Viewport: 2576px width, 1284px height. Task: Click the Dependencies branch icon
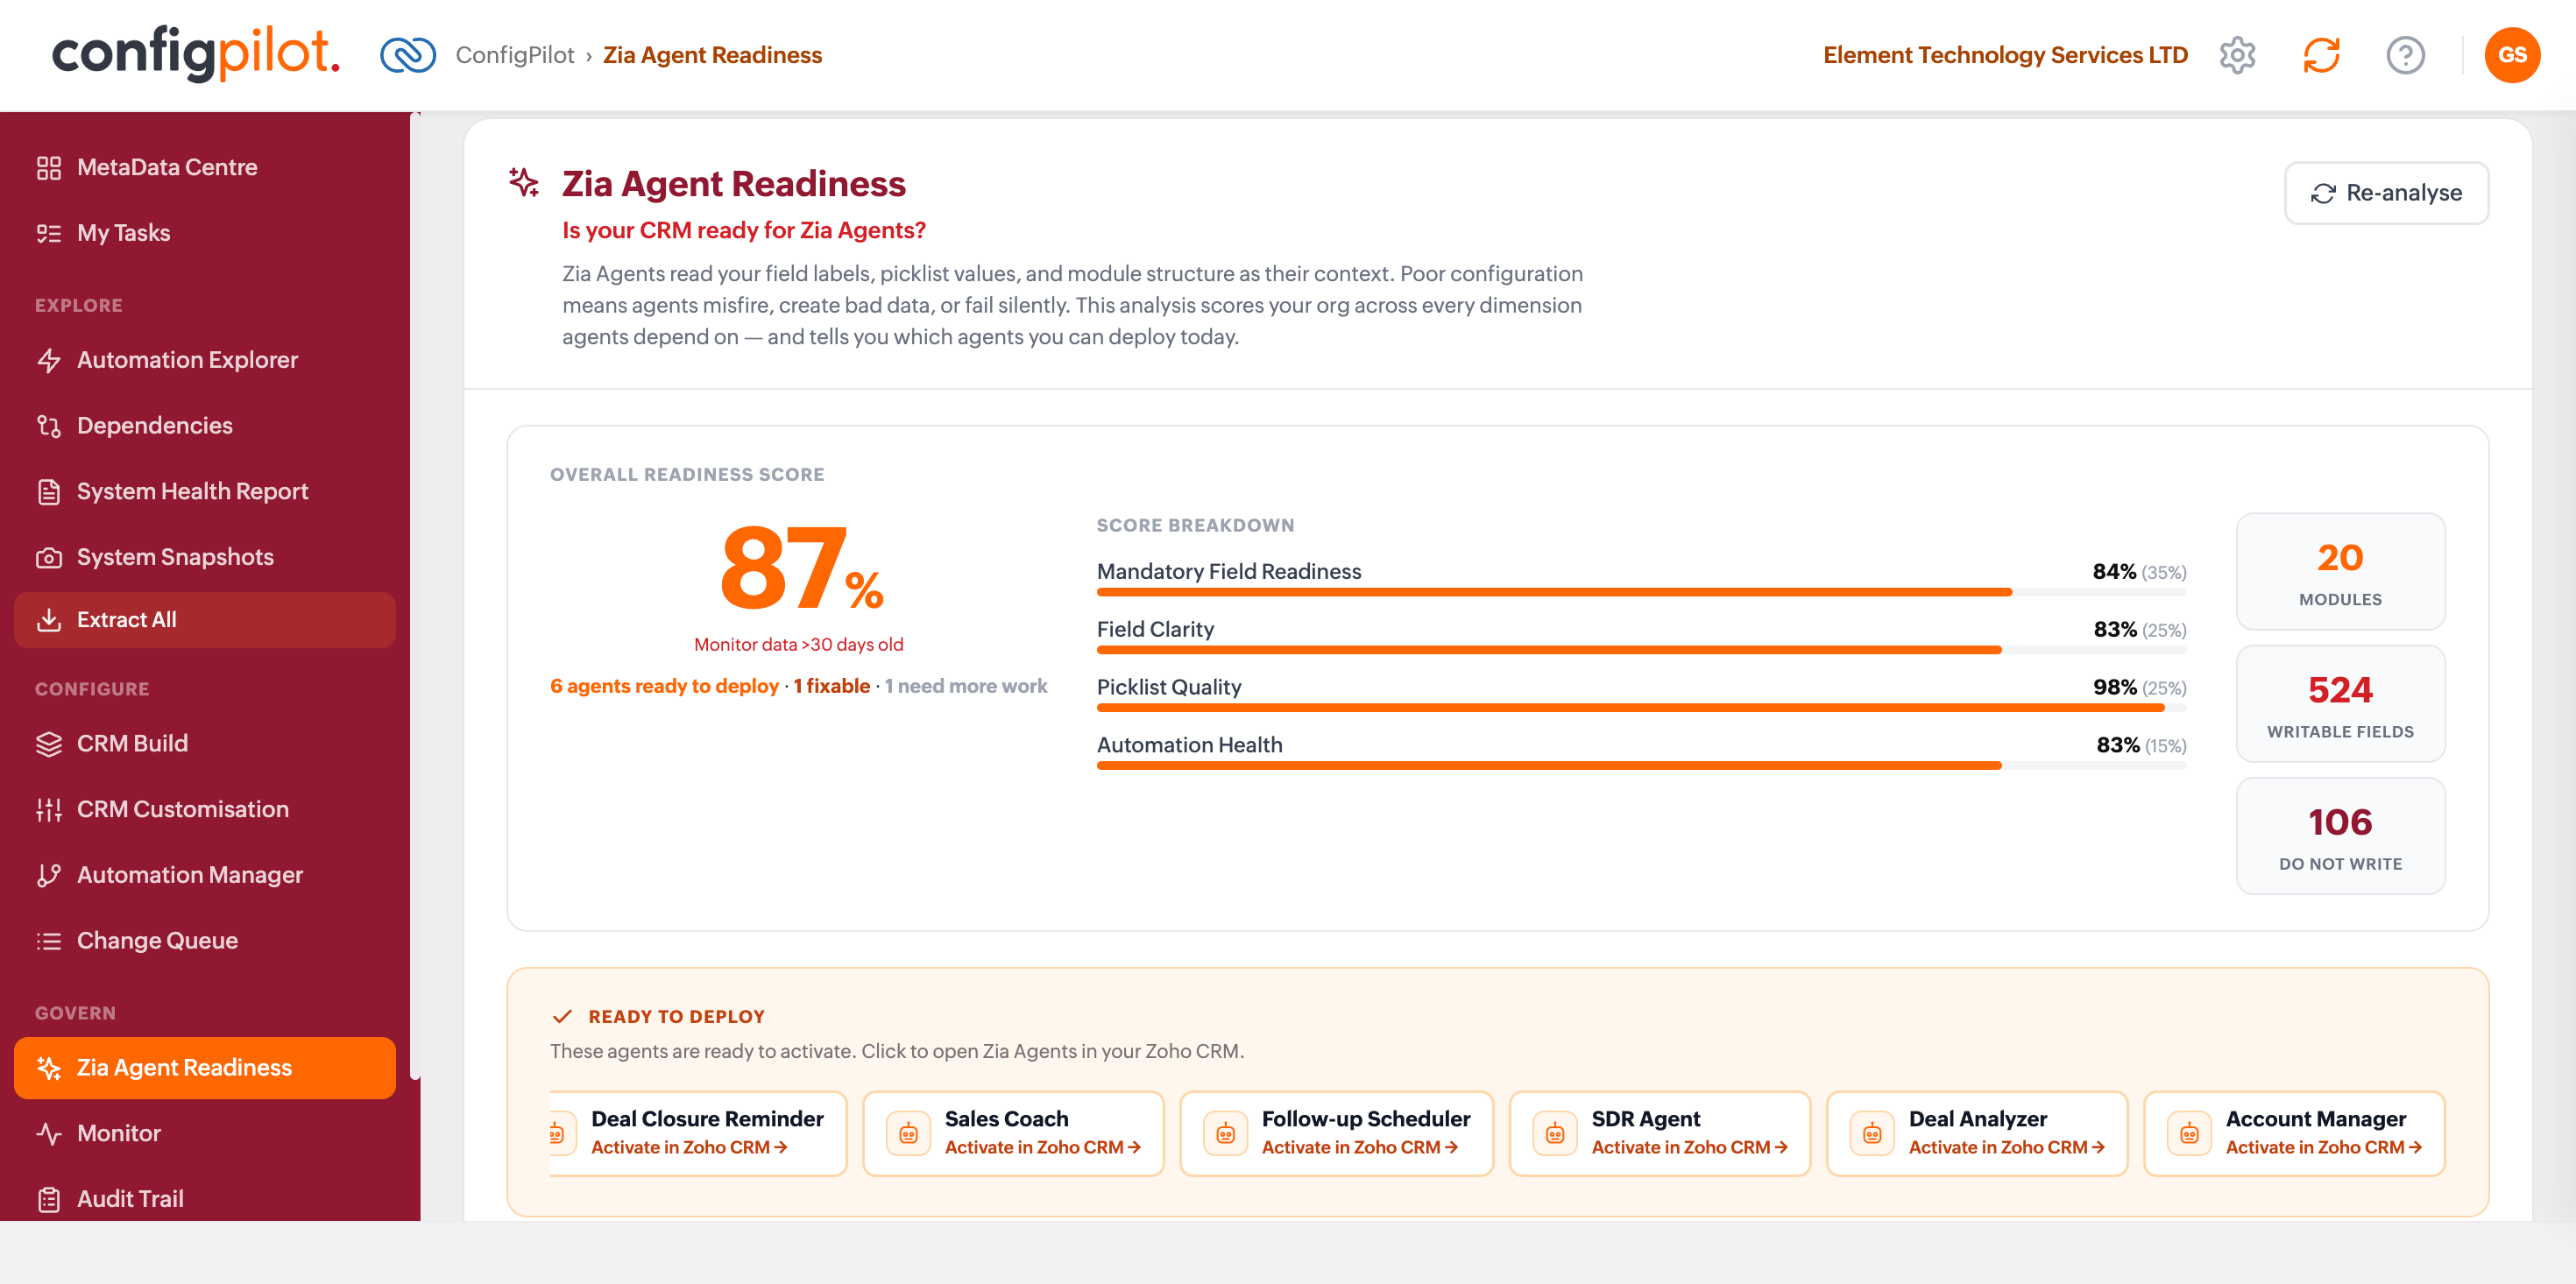tap(48, 426)
